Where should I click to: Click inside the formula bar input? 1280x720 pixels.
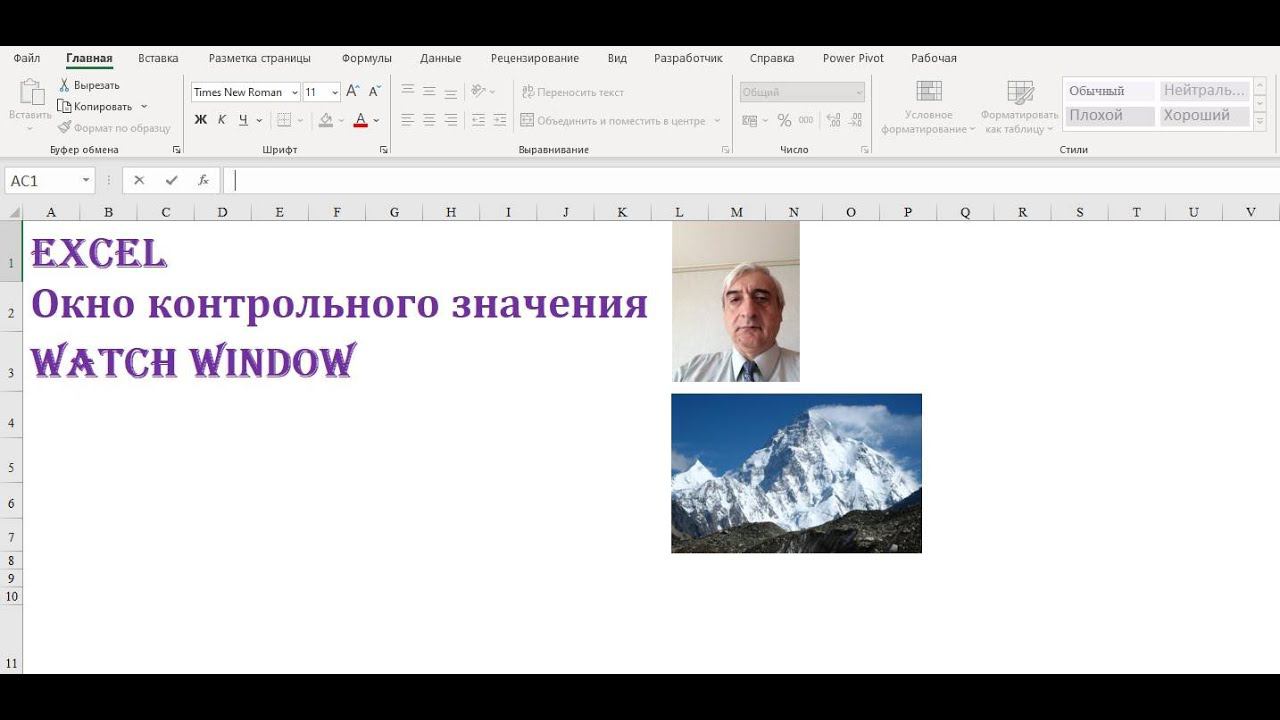(750, 181)
